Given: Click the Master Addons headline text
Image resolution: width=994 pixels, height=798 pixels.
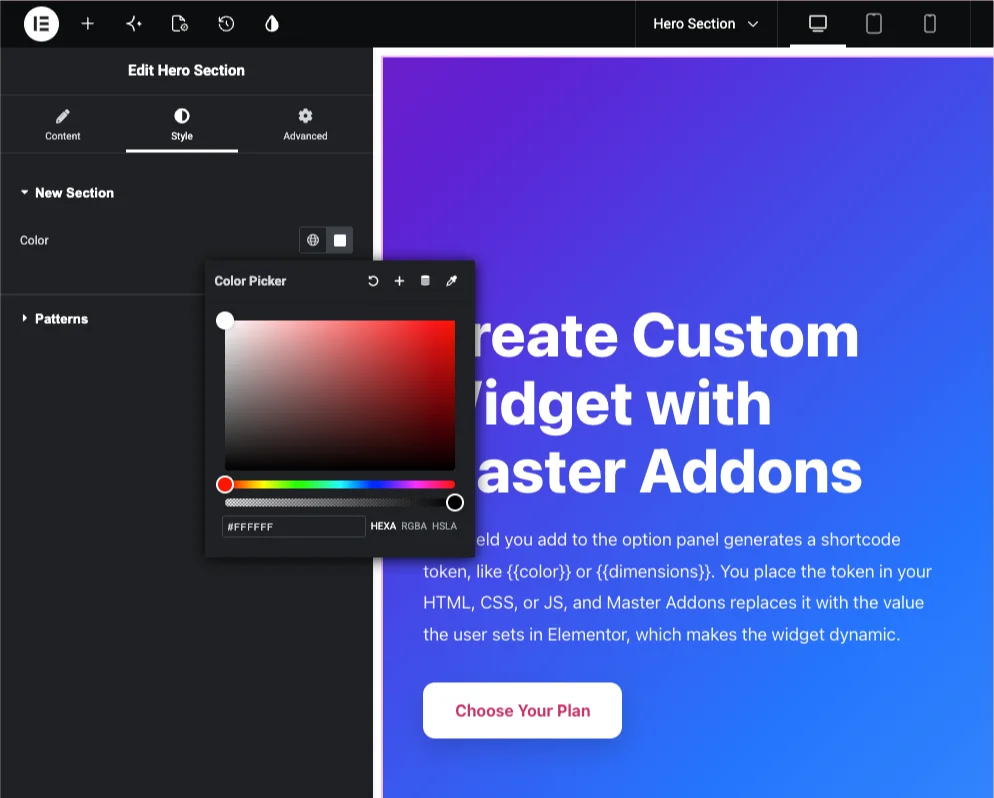Looking at the screenshot, I should pyautogui.click(x=669, y=472).
